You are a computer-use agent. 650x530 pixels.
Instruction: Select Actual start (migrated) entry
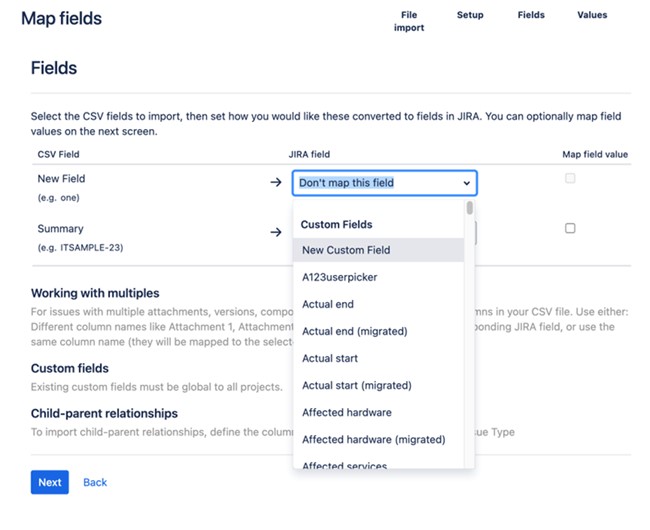(x=378, y=385)
